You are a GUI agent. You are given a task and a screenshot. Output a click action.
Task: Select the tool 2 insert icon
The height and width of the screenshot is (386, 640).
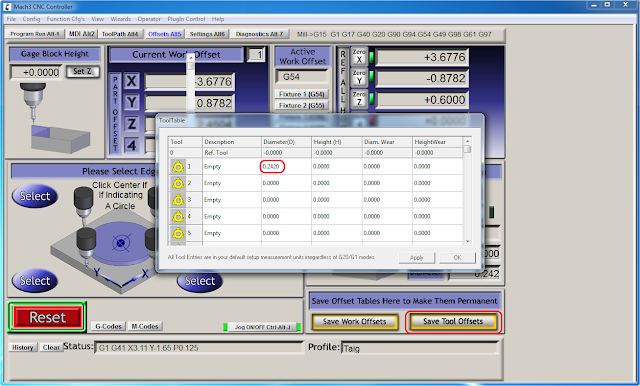tap(178, 184)
